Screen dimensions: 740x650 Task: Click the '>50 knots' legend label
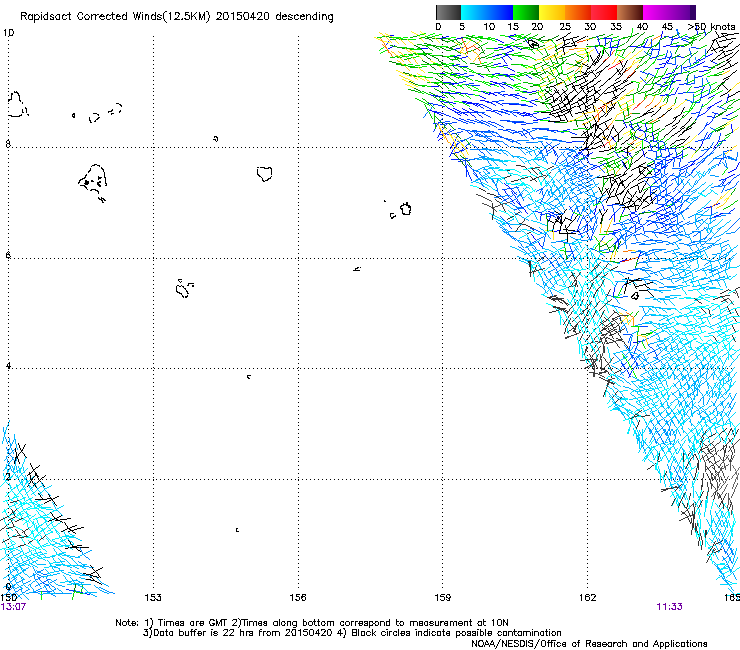tap(711, 27)
